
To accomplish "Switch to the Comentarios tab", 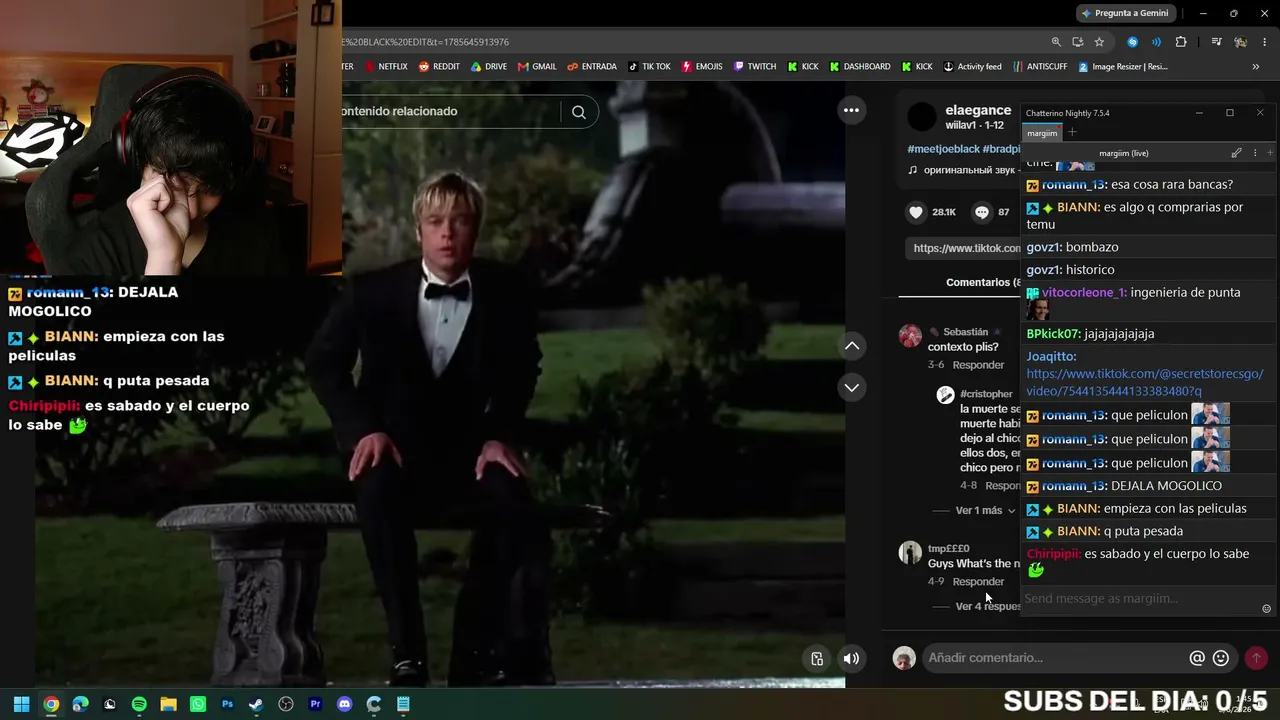I will point(983,283).
